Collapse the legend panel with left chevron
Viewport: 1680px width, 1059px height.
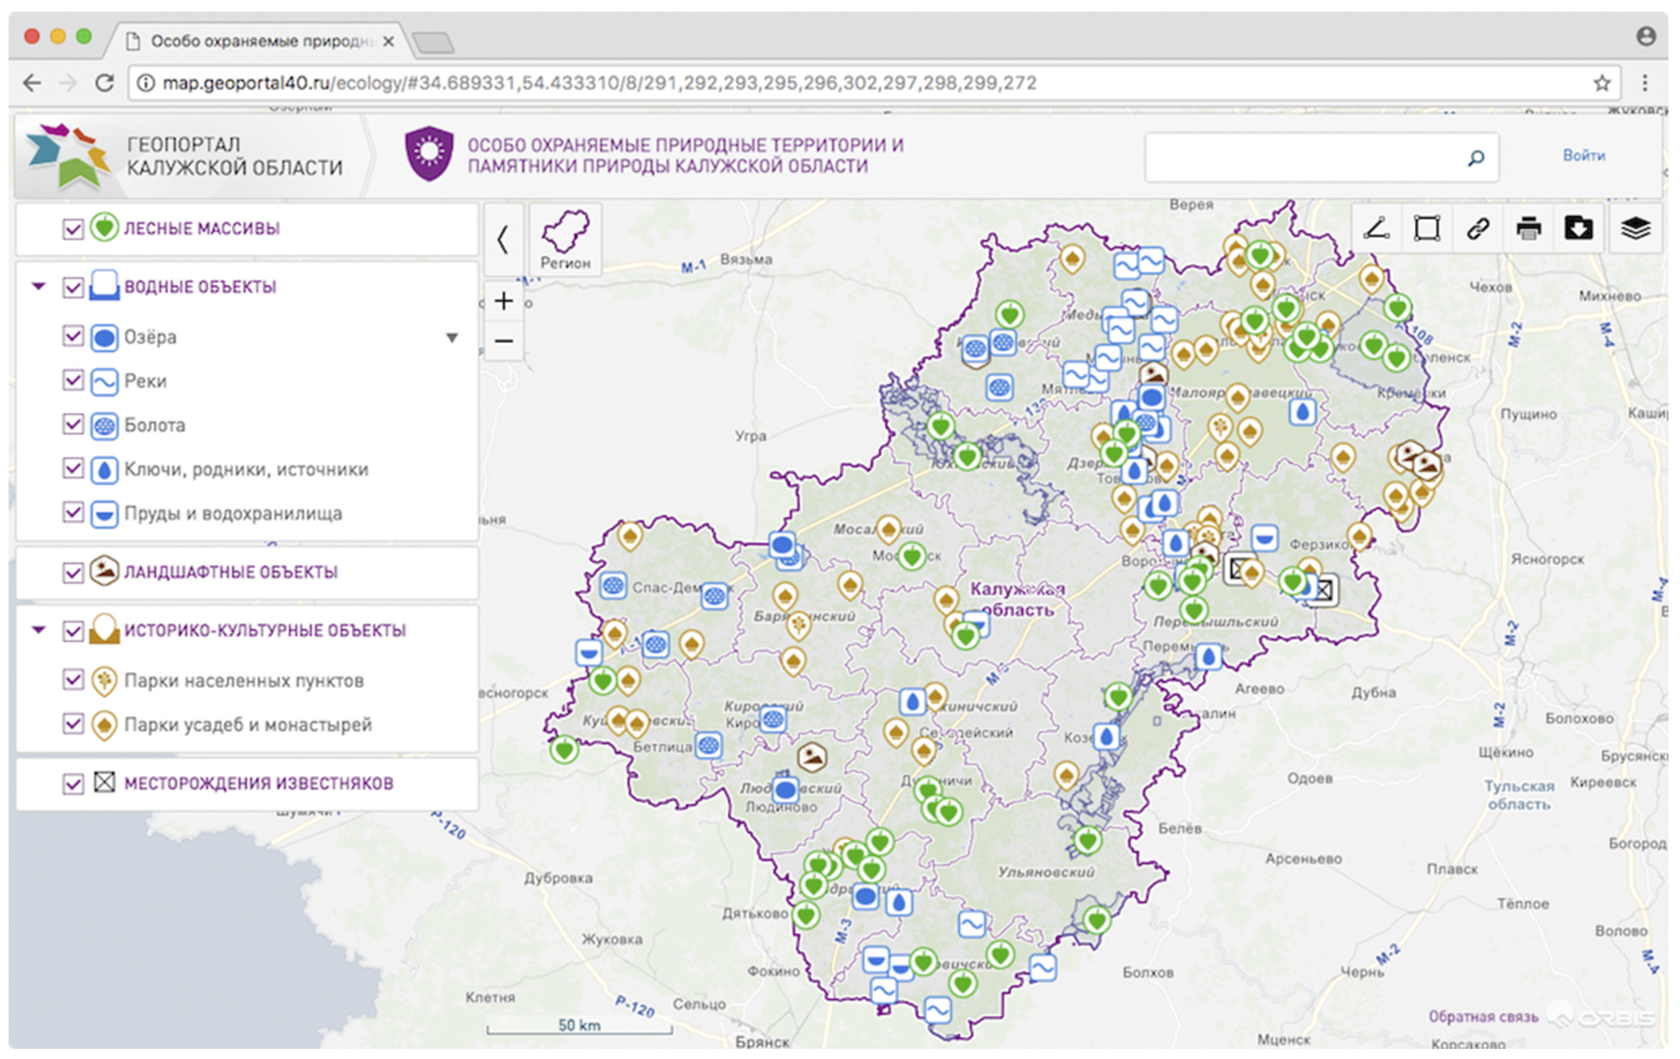click(503, 239)
